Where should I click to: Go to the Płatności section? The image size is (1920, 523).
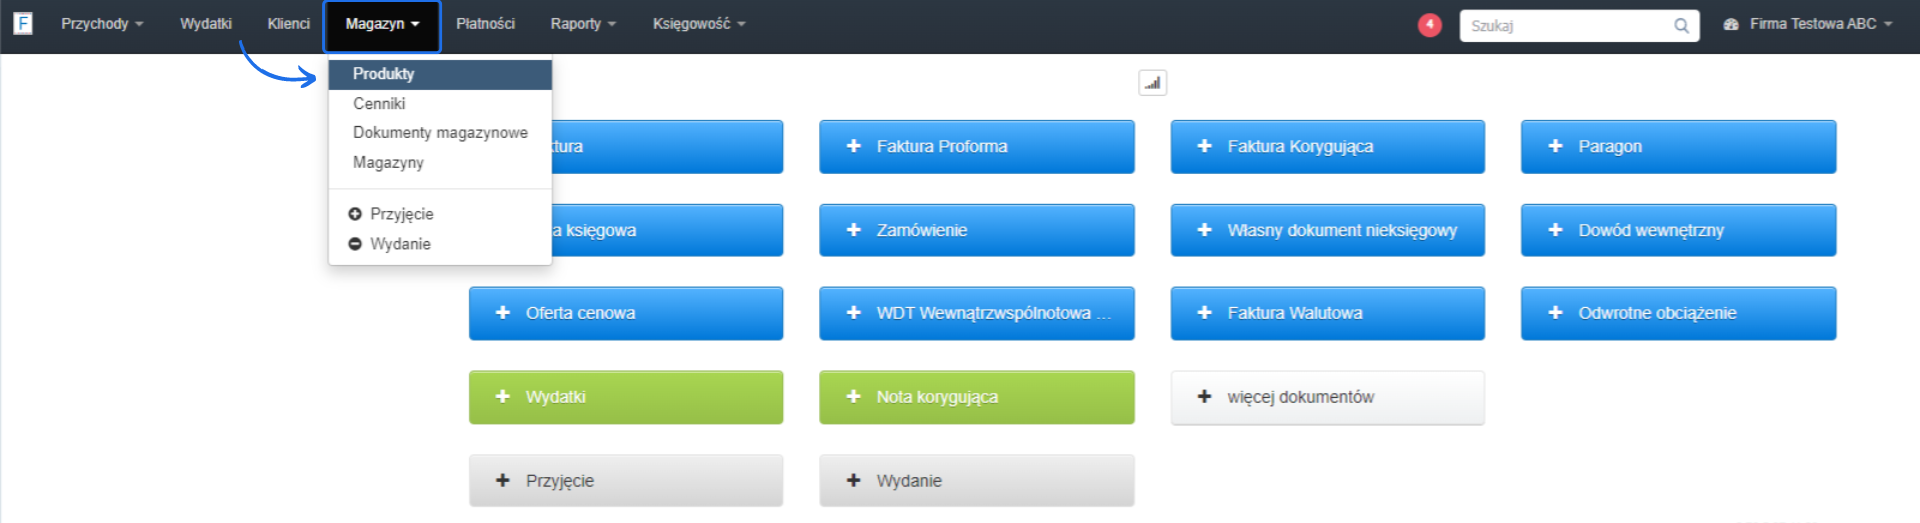485,24
